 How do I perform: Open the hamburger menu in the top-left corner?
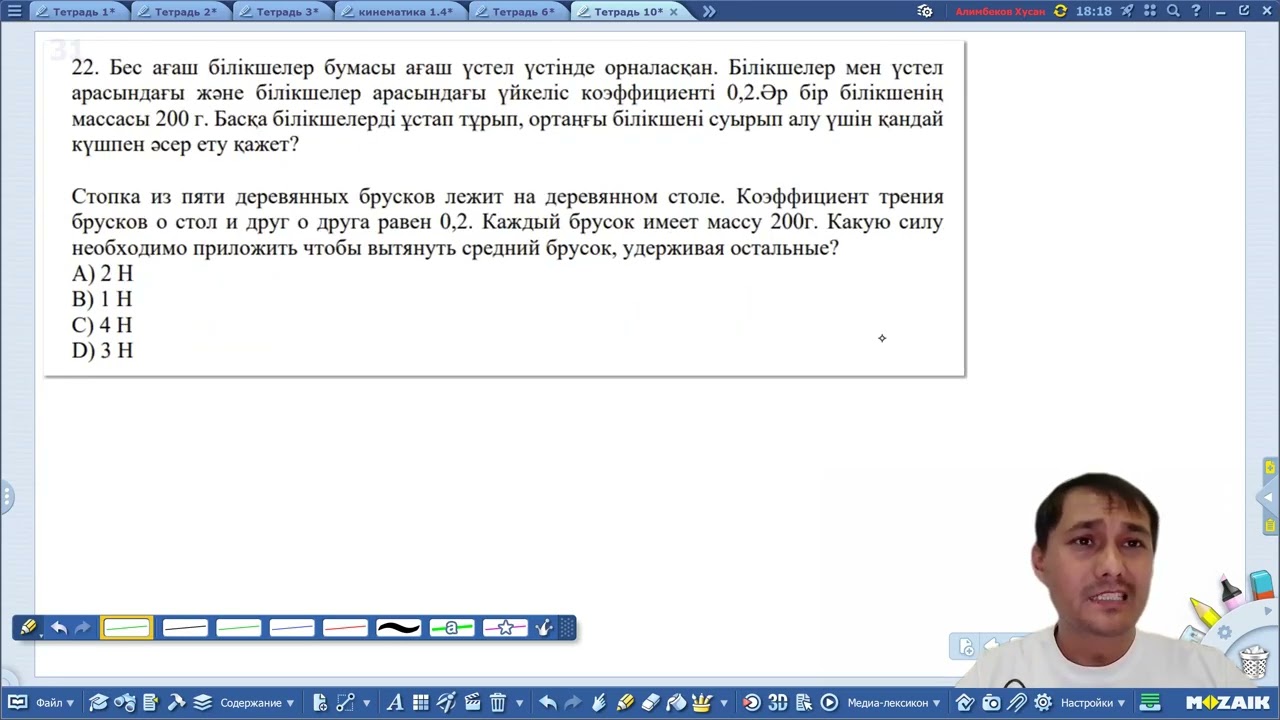[14, 11]
